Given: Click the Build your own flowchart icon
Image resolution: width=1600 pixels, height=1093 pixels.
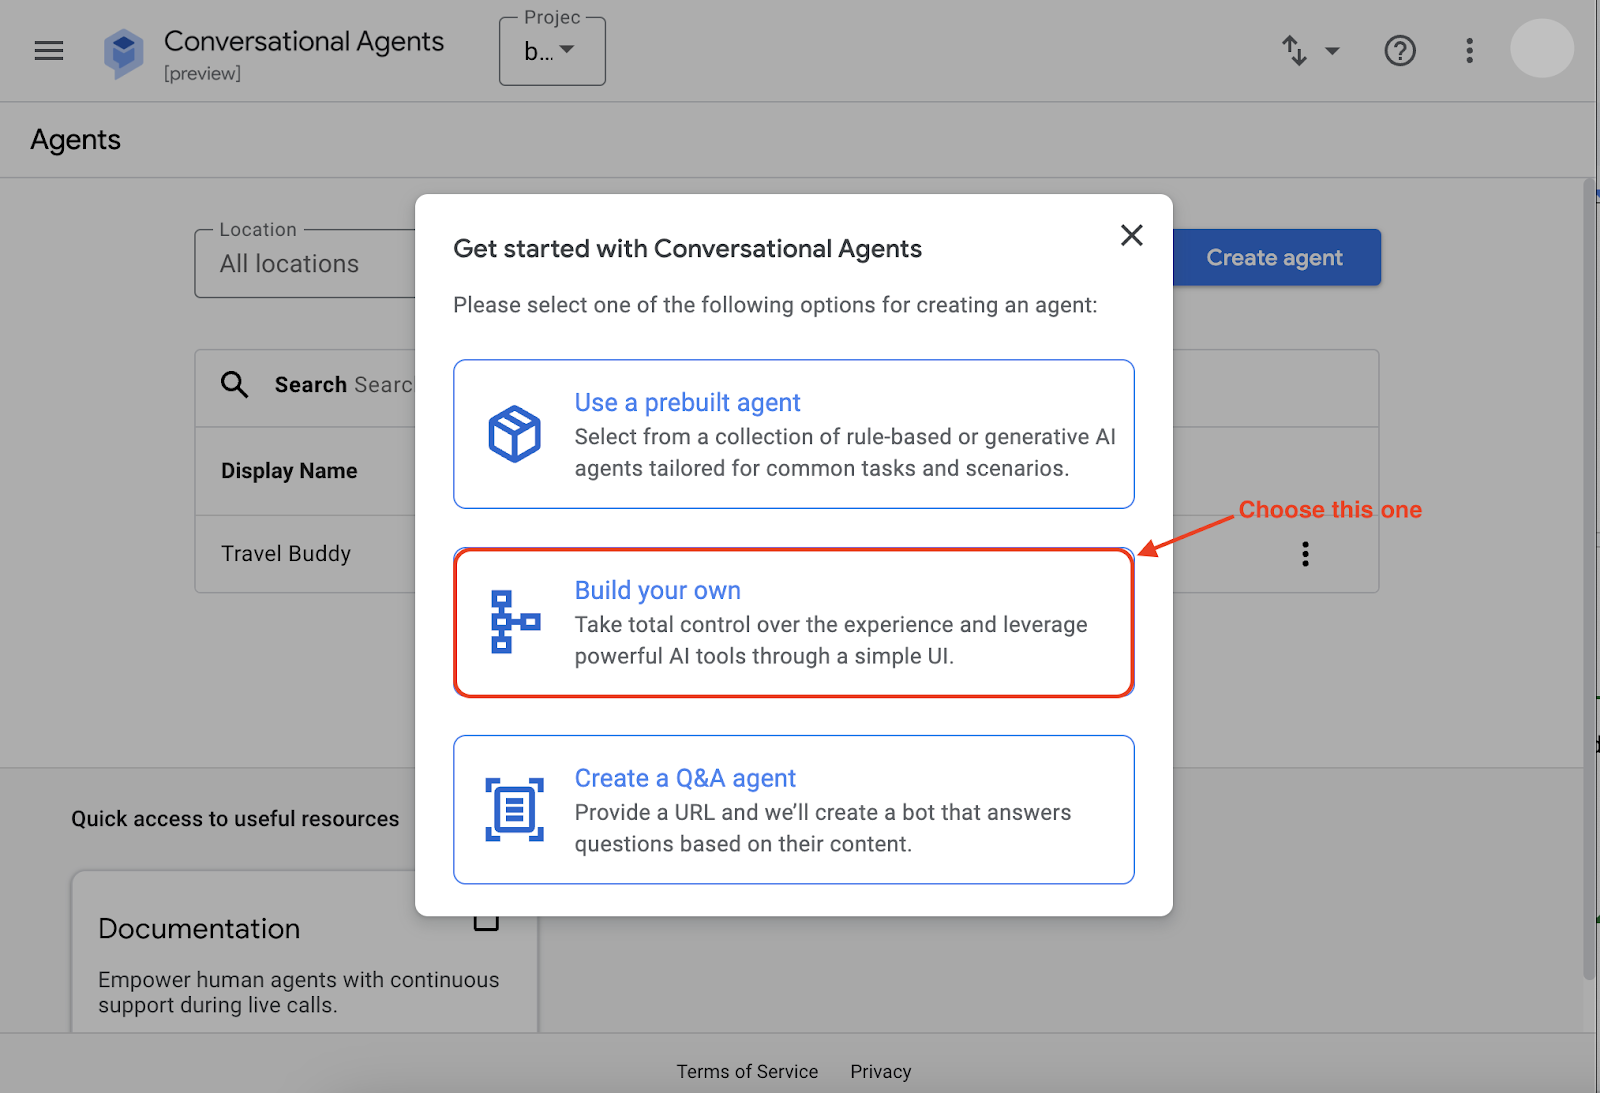Looking at the screenshot, I should click(514, 621).
